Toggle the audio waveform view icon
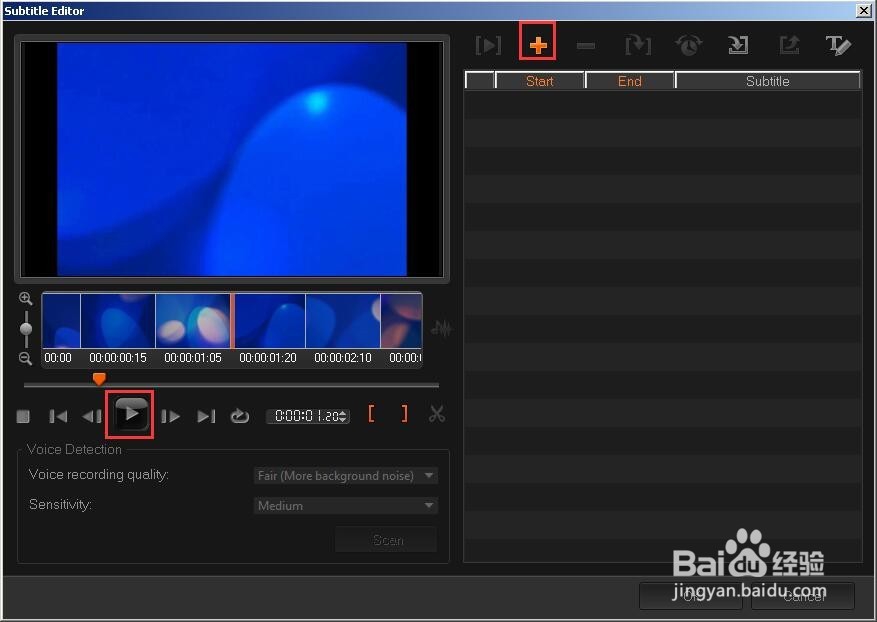 pyautogui.click(x=441, y=328)
